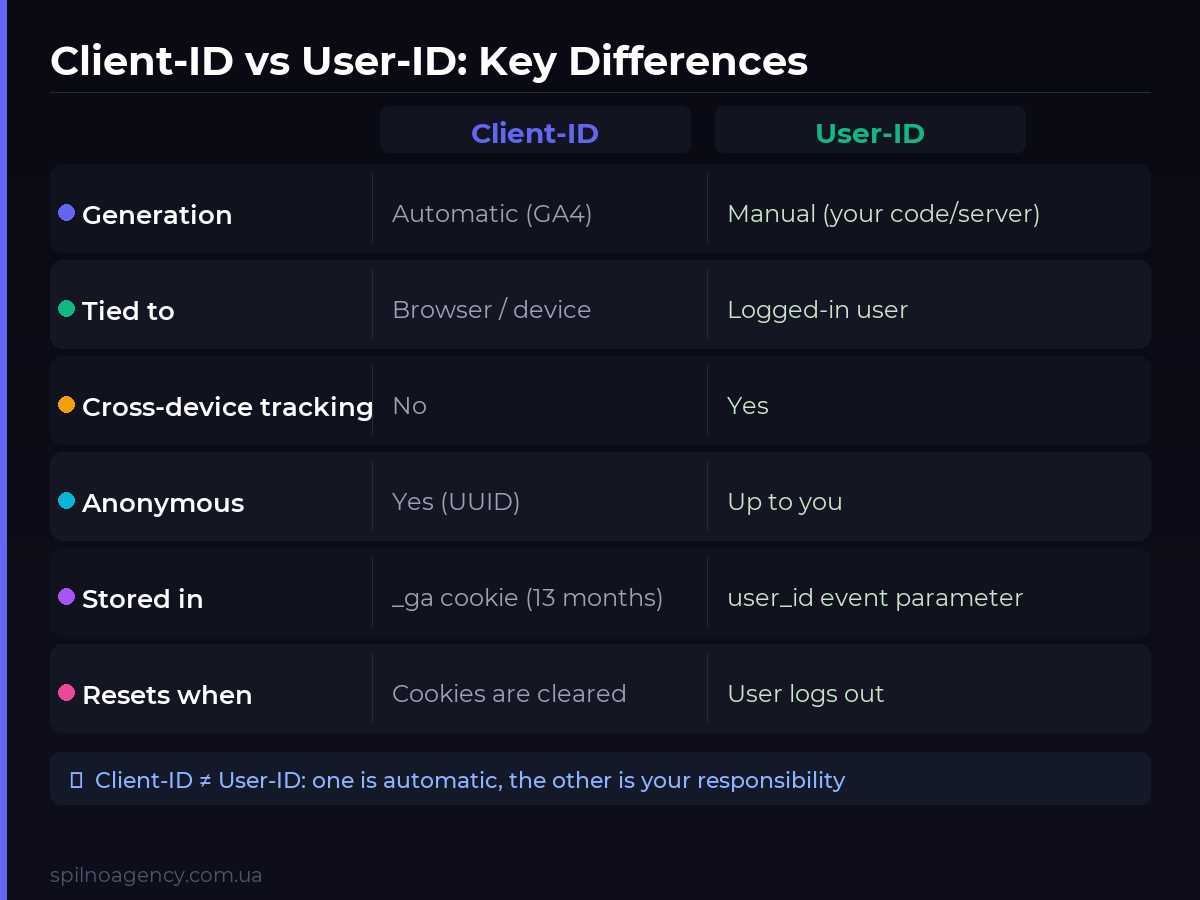Select the Stored in row label
The height and width of the screenshot is (900, 1200).
click(142, 599)
